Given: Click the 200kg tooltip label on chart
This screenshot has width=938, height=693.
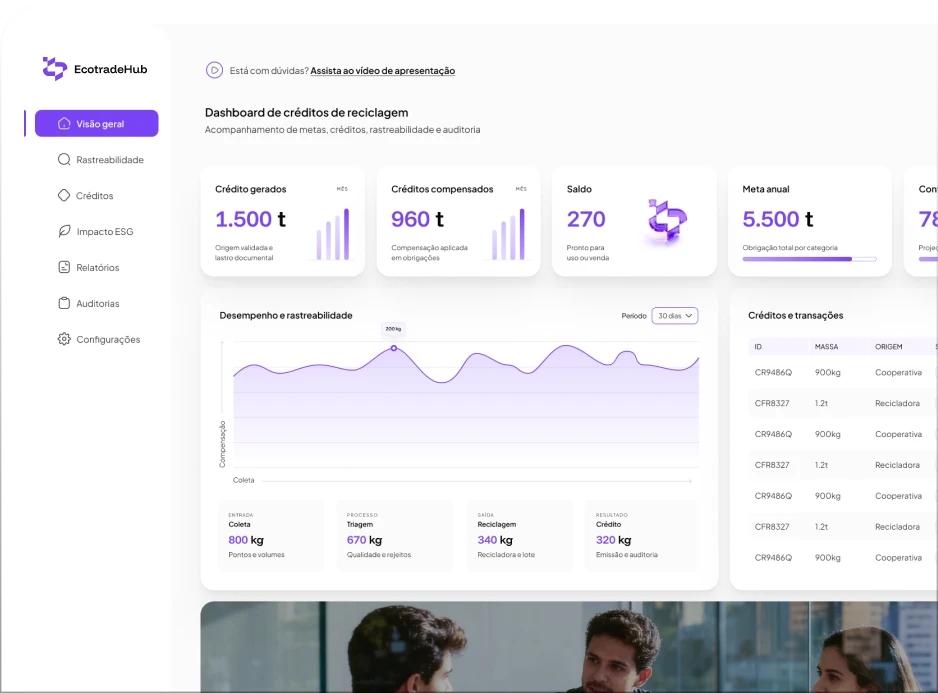Looking at the screenshot, I should tap(393, 329).
